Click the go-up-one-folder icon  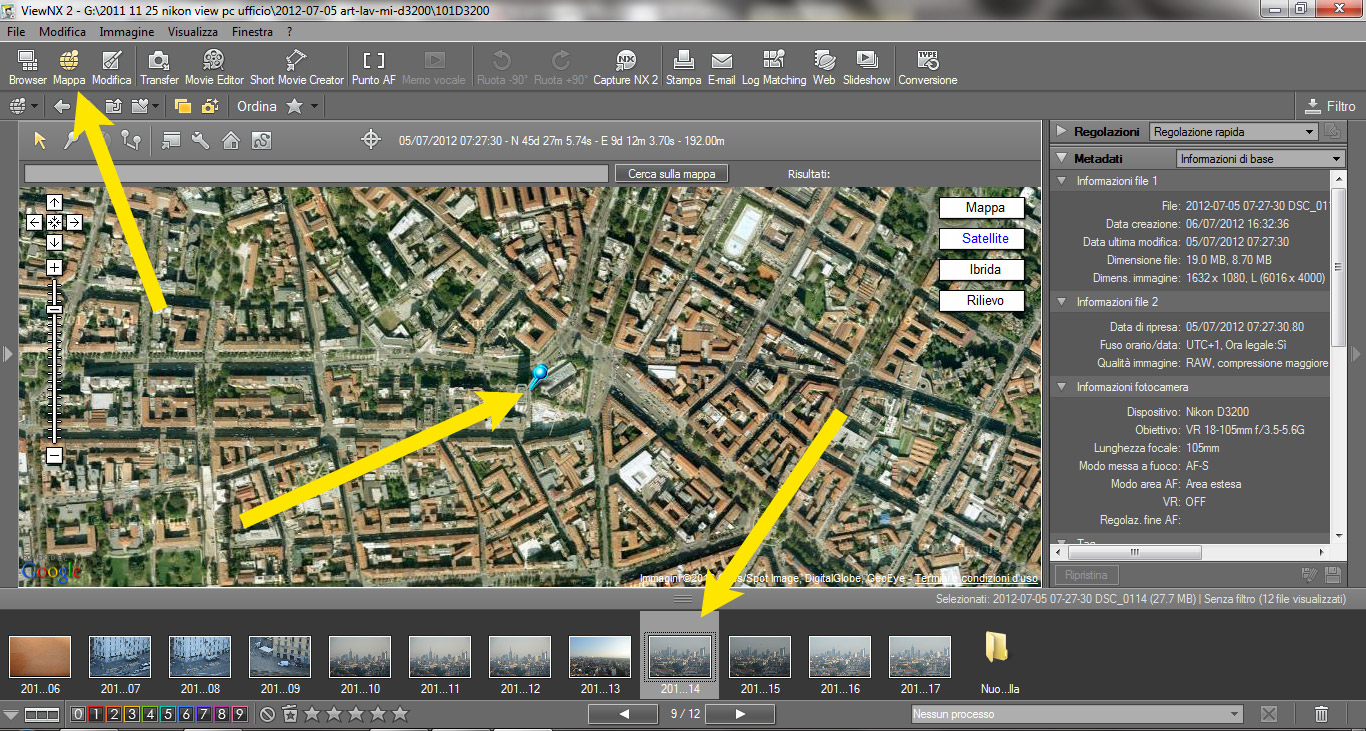pos(113,106)
